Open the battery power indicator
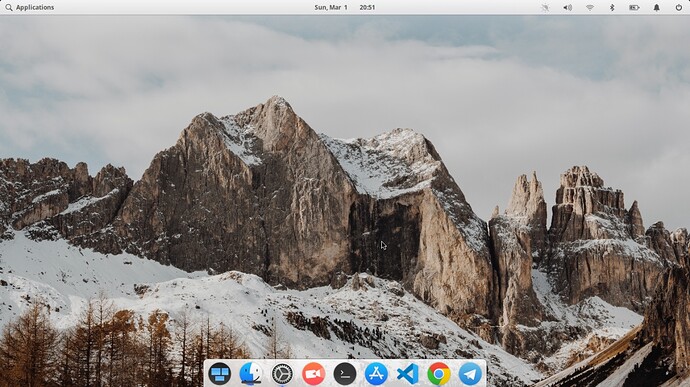The height and width of the screenshot is (387, 690). 634,7
